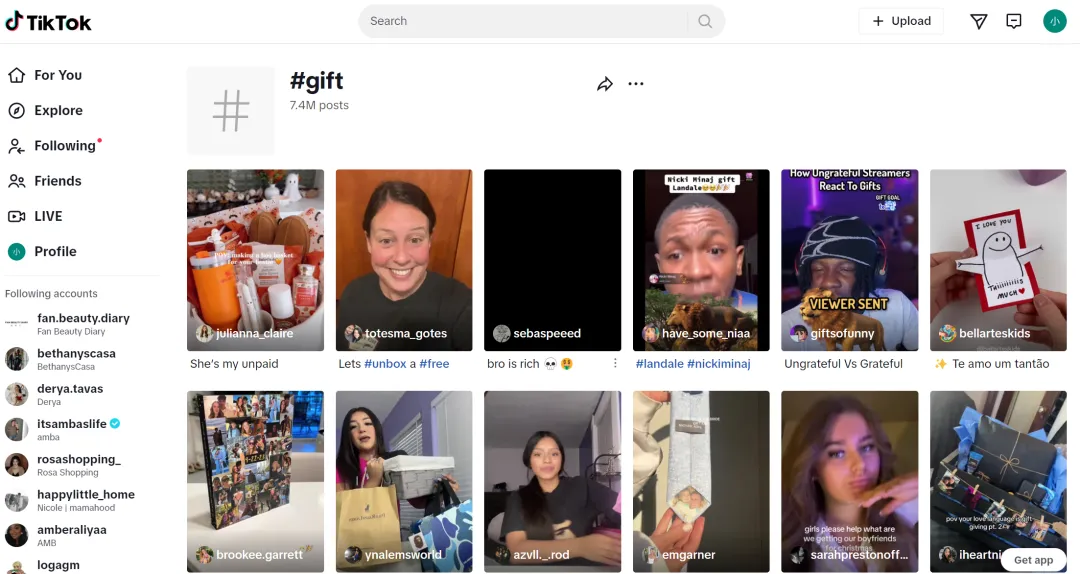Viewport: 1080px width, 574px height.
Task: Click the search magnifier icon
Action: (705, 21)
